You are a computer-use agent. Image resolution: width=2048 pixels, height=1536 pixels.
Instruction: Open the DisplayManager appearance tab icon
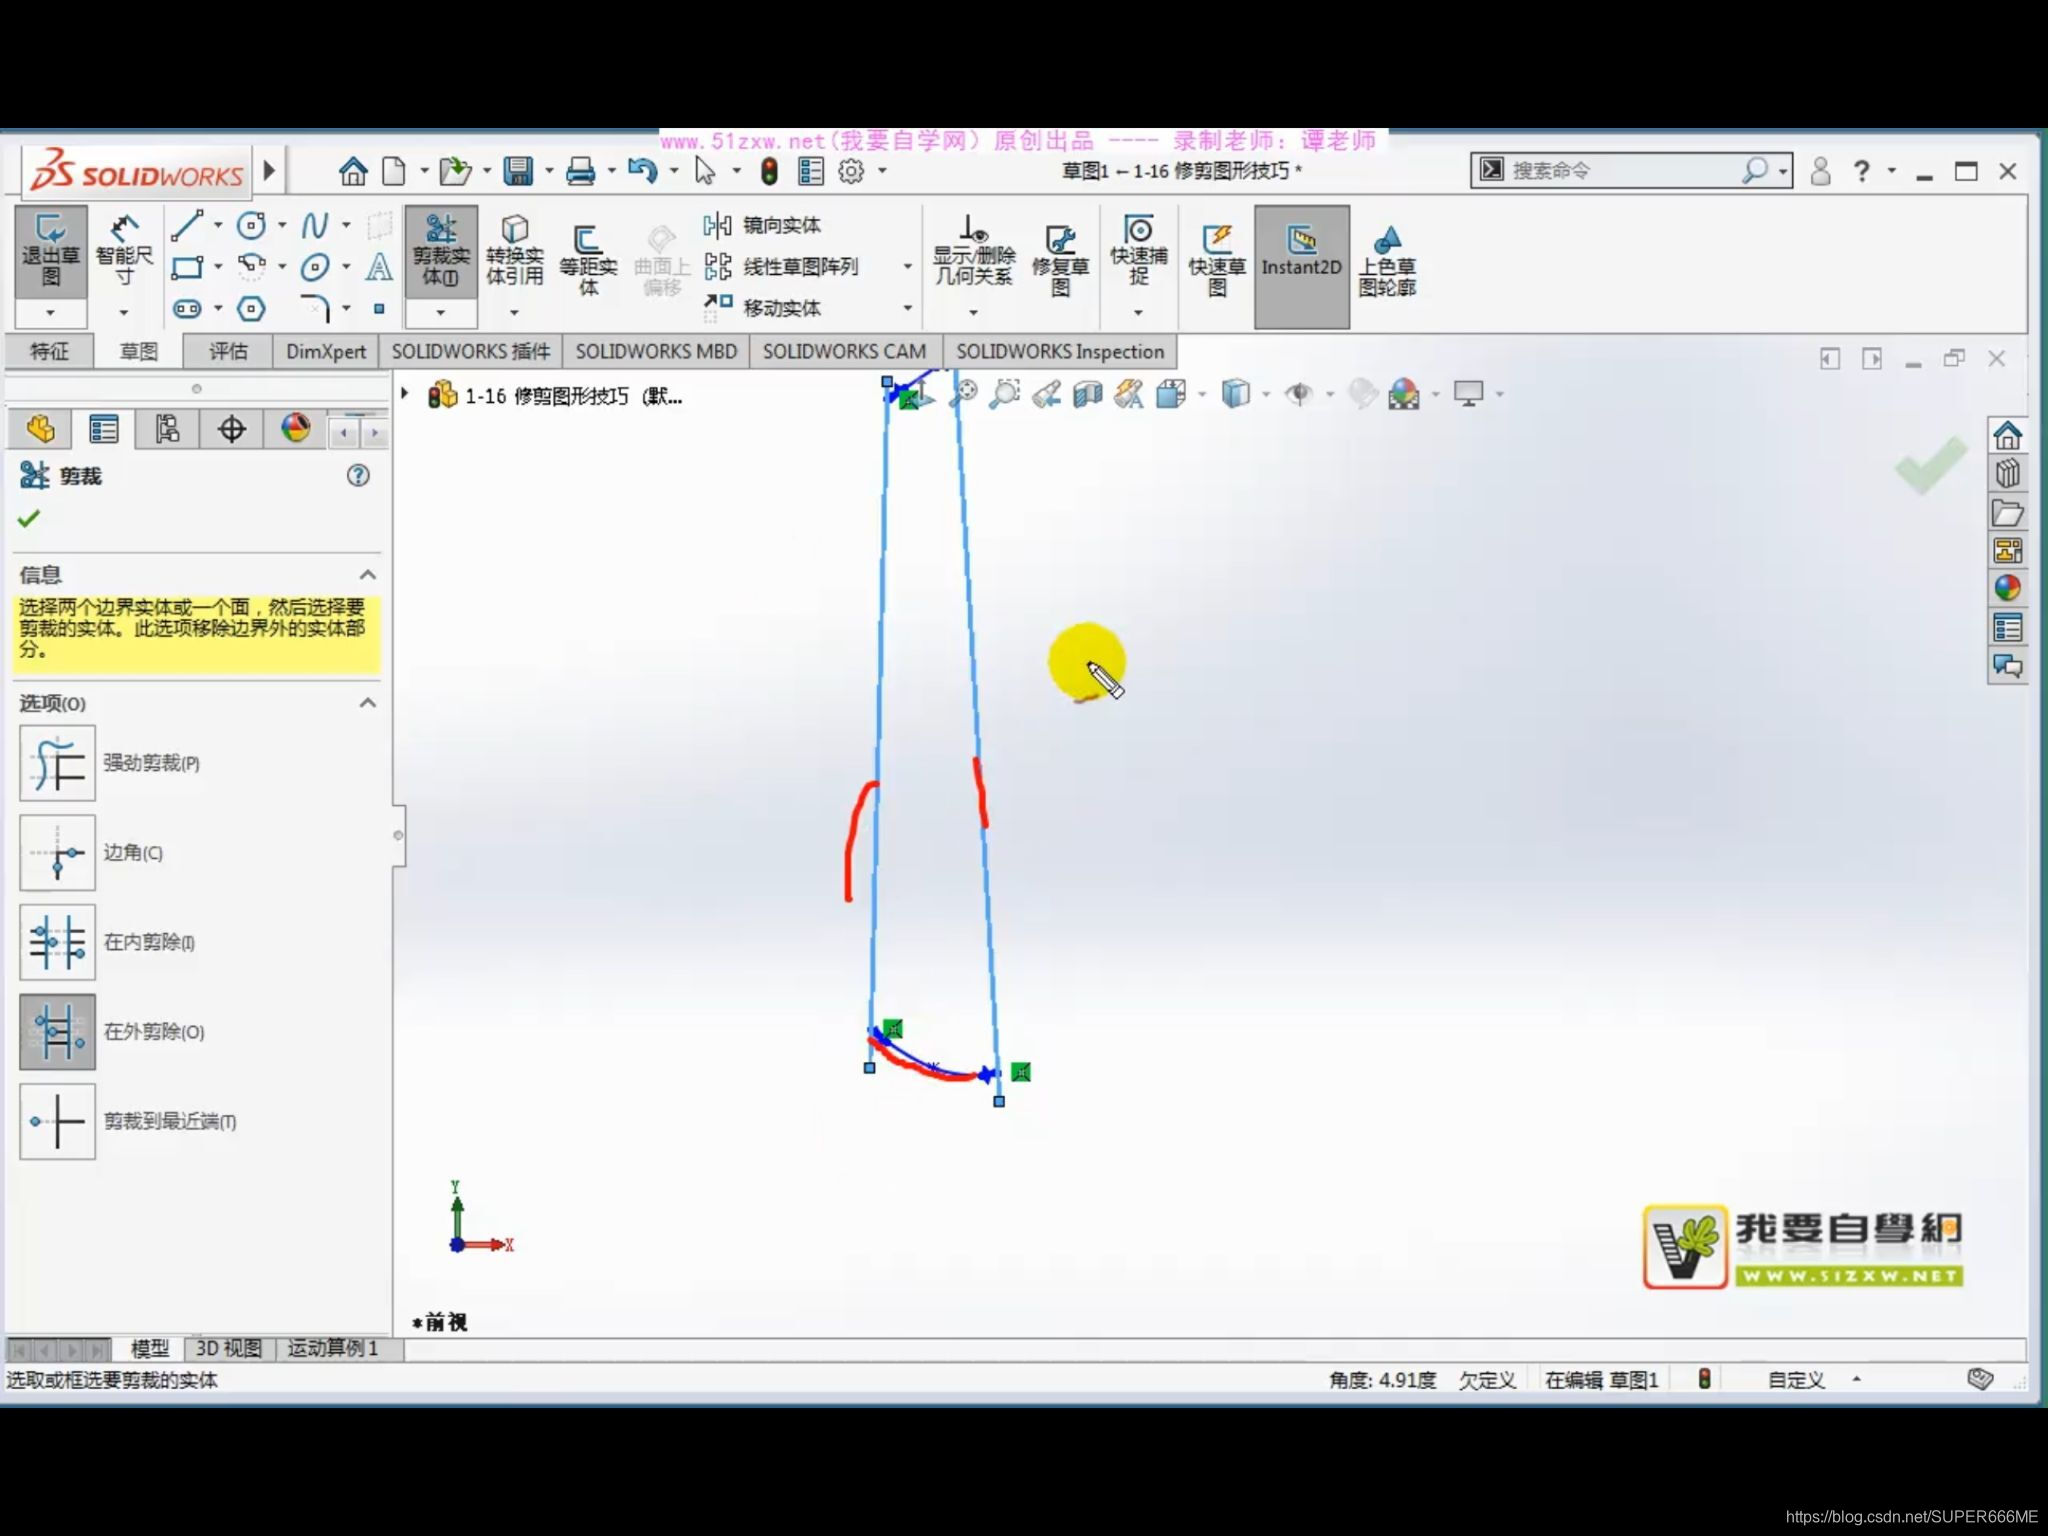coord(295,429)
